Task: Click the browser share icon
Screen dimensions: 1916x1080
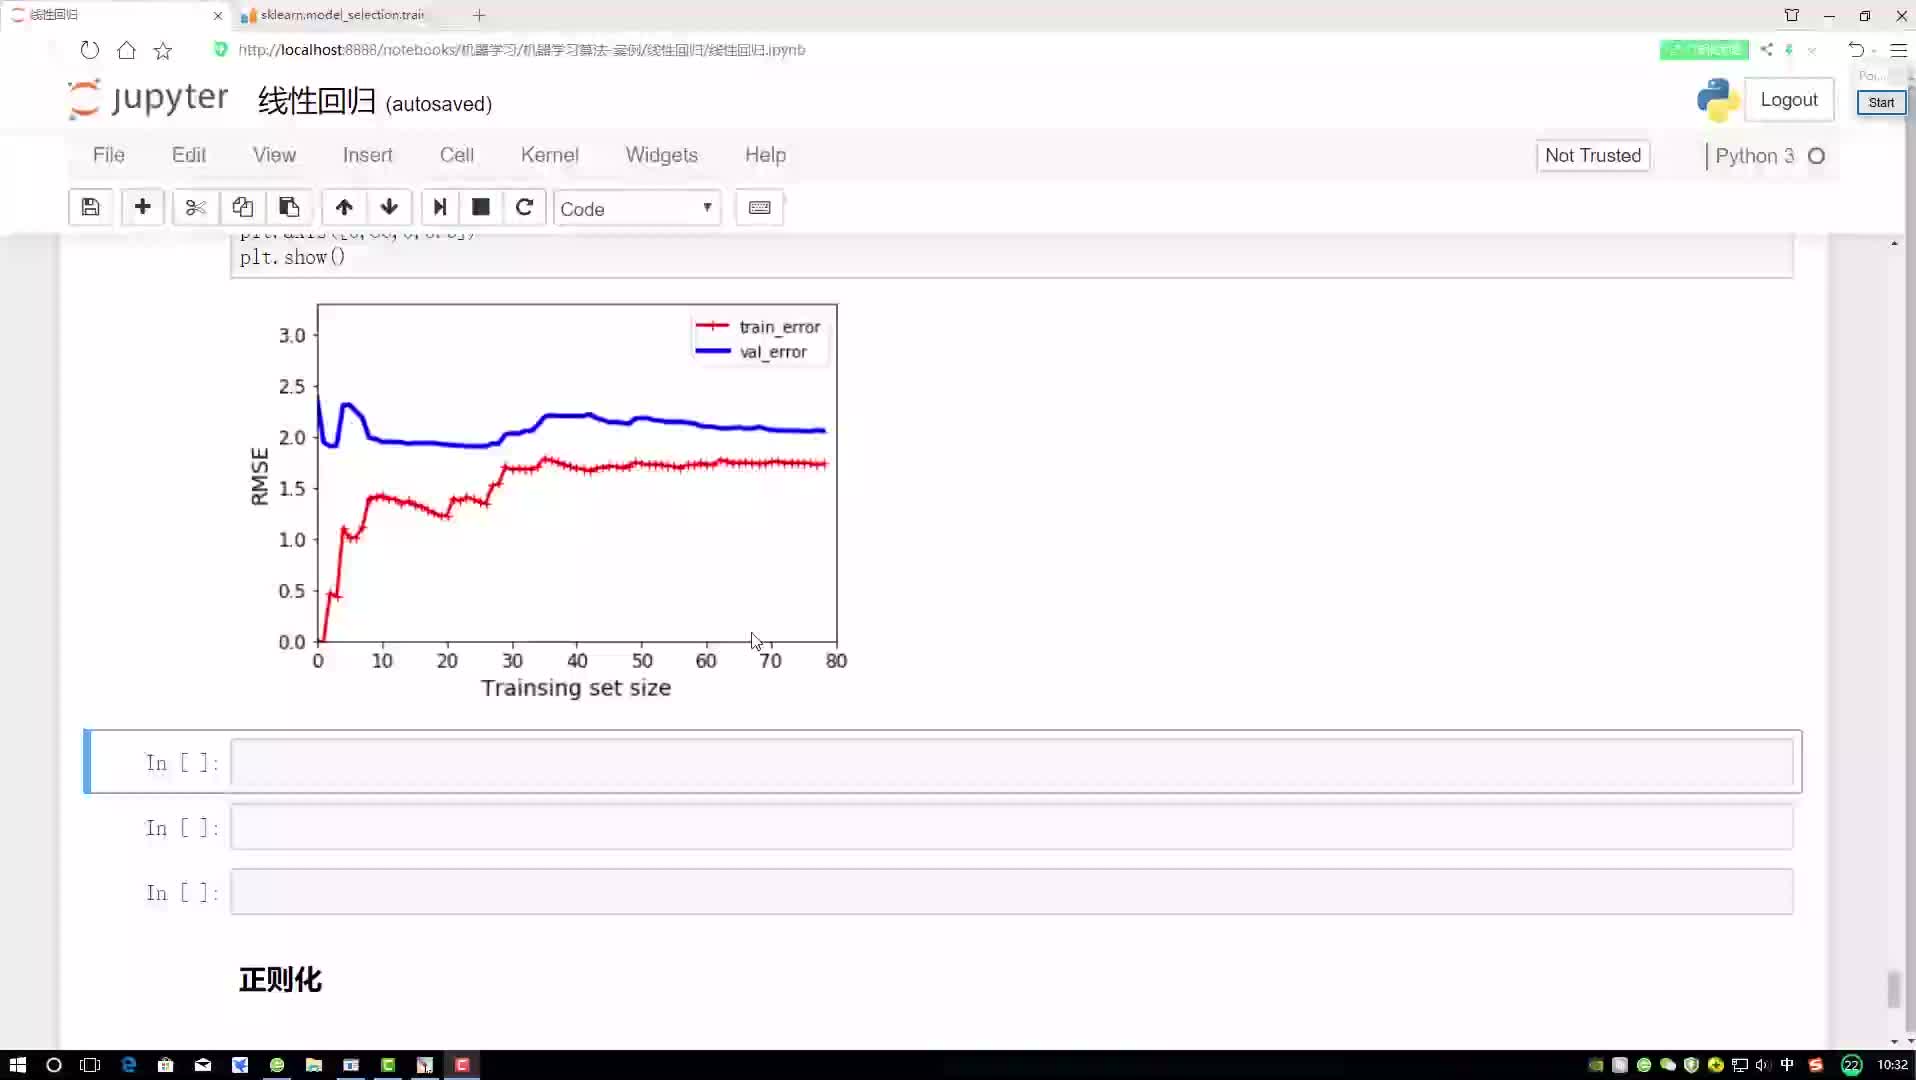Action: pyautogui.click(x=1767, y=49)
